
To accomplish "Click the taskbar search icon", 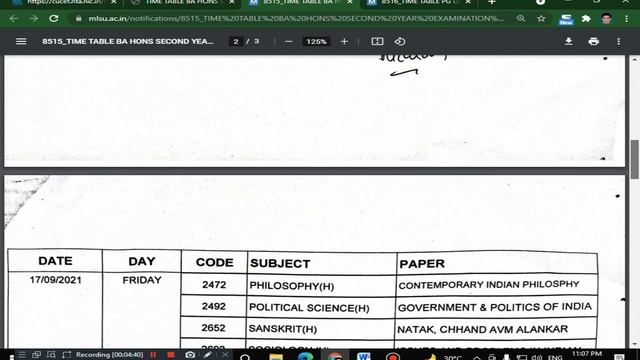I will 245,357.
